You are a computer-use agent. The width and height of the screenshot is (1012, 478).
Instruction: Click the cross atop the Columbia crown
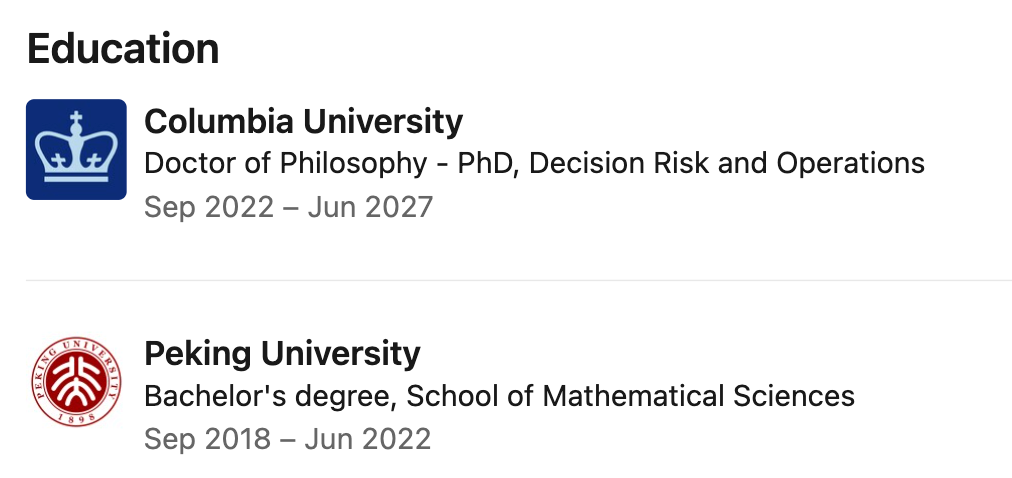[76, 118]
